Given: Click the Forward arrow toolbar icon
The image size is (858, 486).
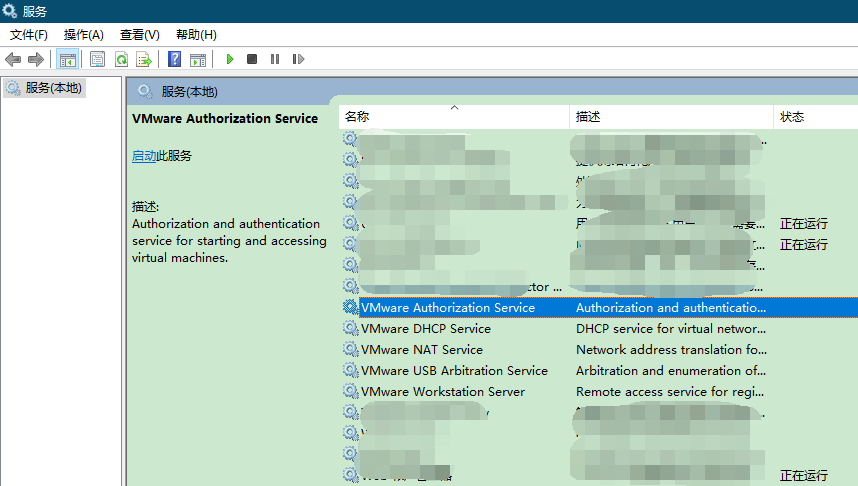Looking at the screenshot, I should click(x=36, y=59).
